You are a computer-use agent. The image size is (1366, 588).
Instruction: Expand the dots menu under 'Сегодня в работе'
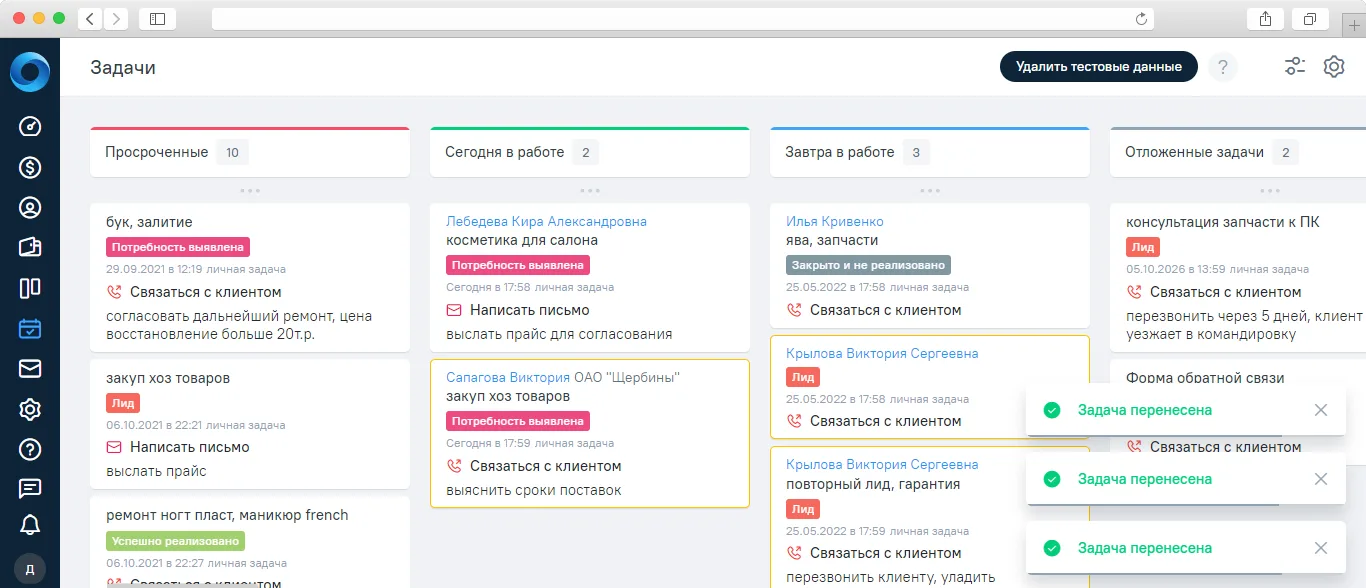coord(590,190)
